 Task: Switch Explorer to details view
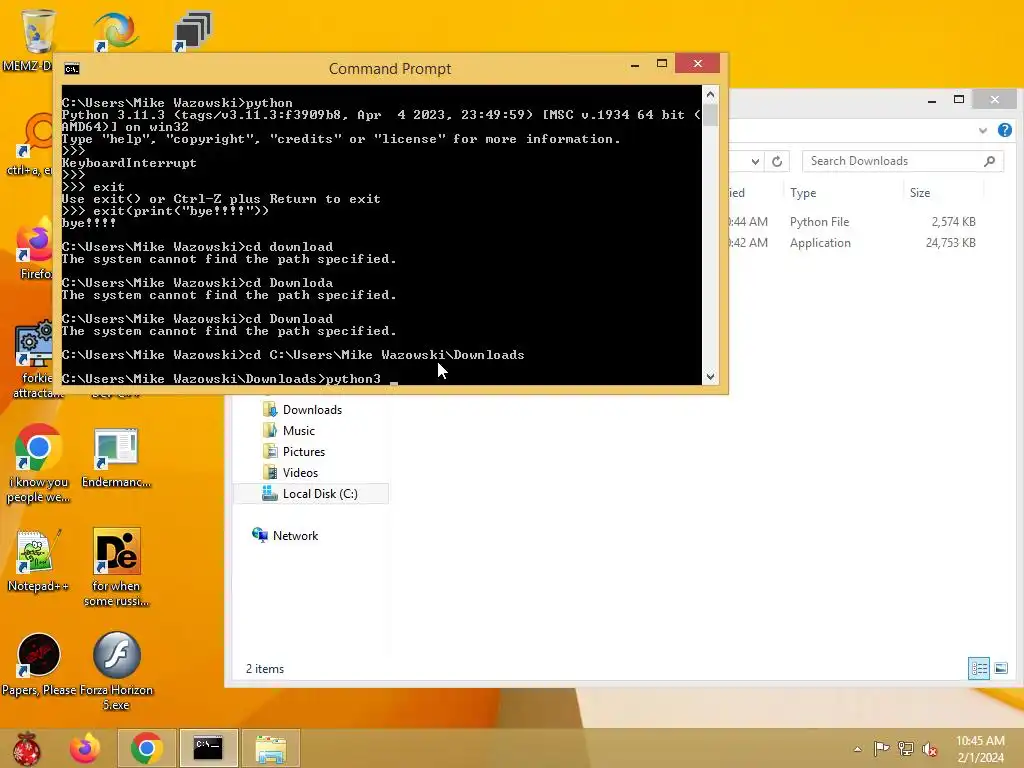(x=979, y=668)
